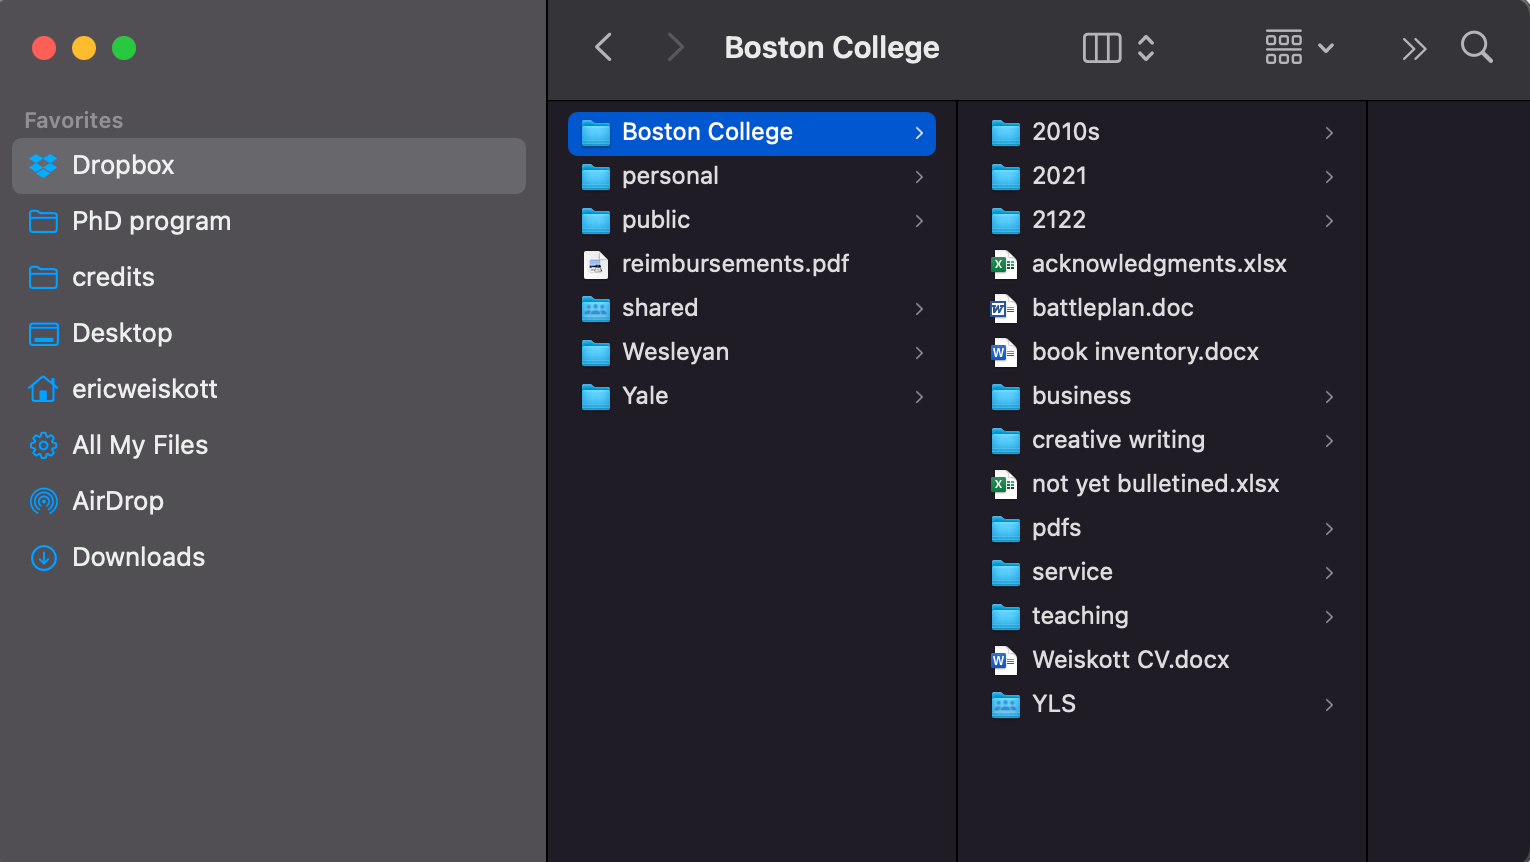Click the search magnifier icon
Image resolution: width=1530 pixels, height=862 pixels.
pyautogui.click(x=1477, y=47)
